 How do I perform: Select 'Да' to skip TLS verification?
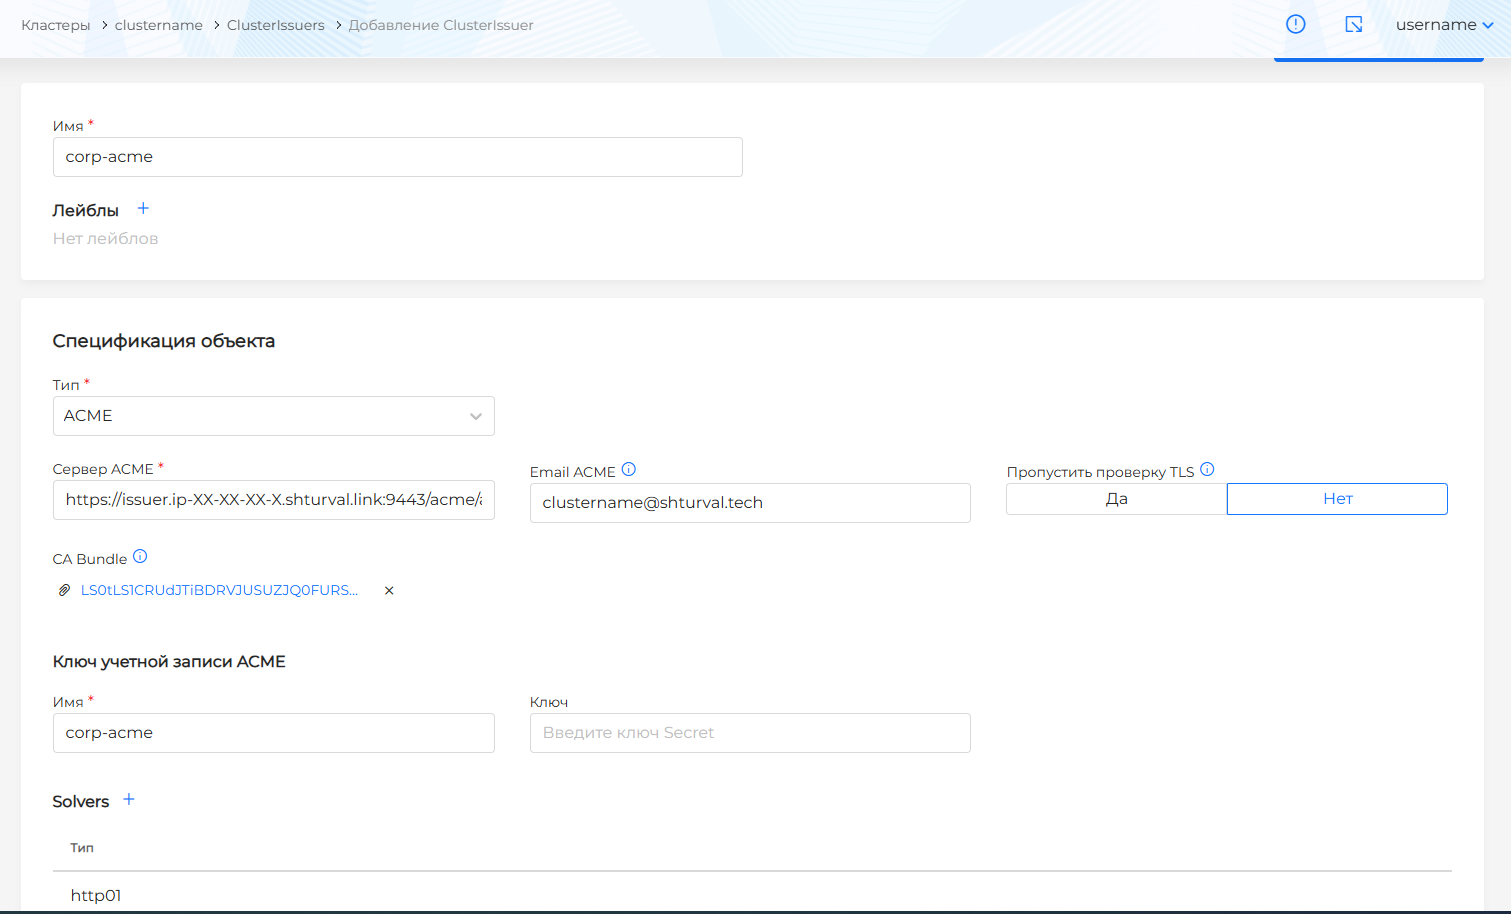pos(1116,499)
